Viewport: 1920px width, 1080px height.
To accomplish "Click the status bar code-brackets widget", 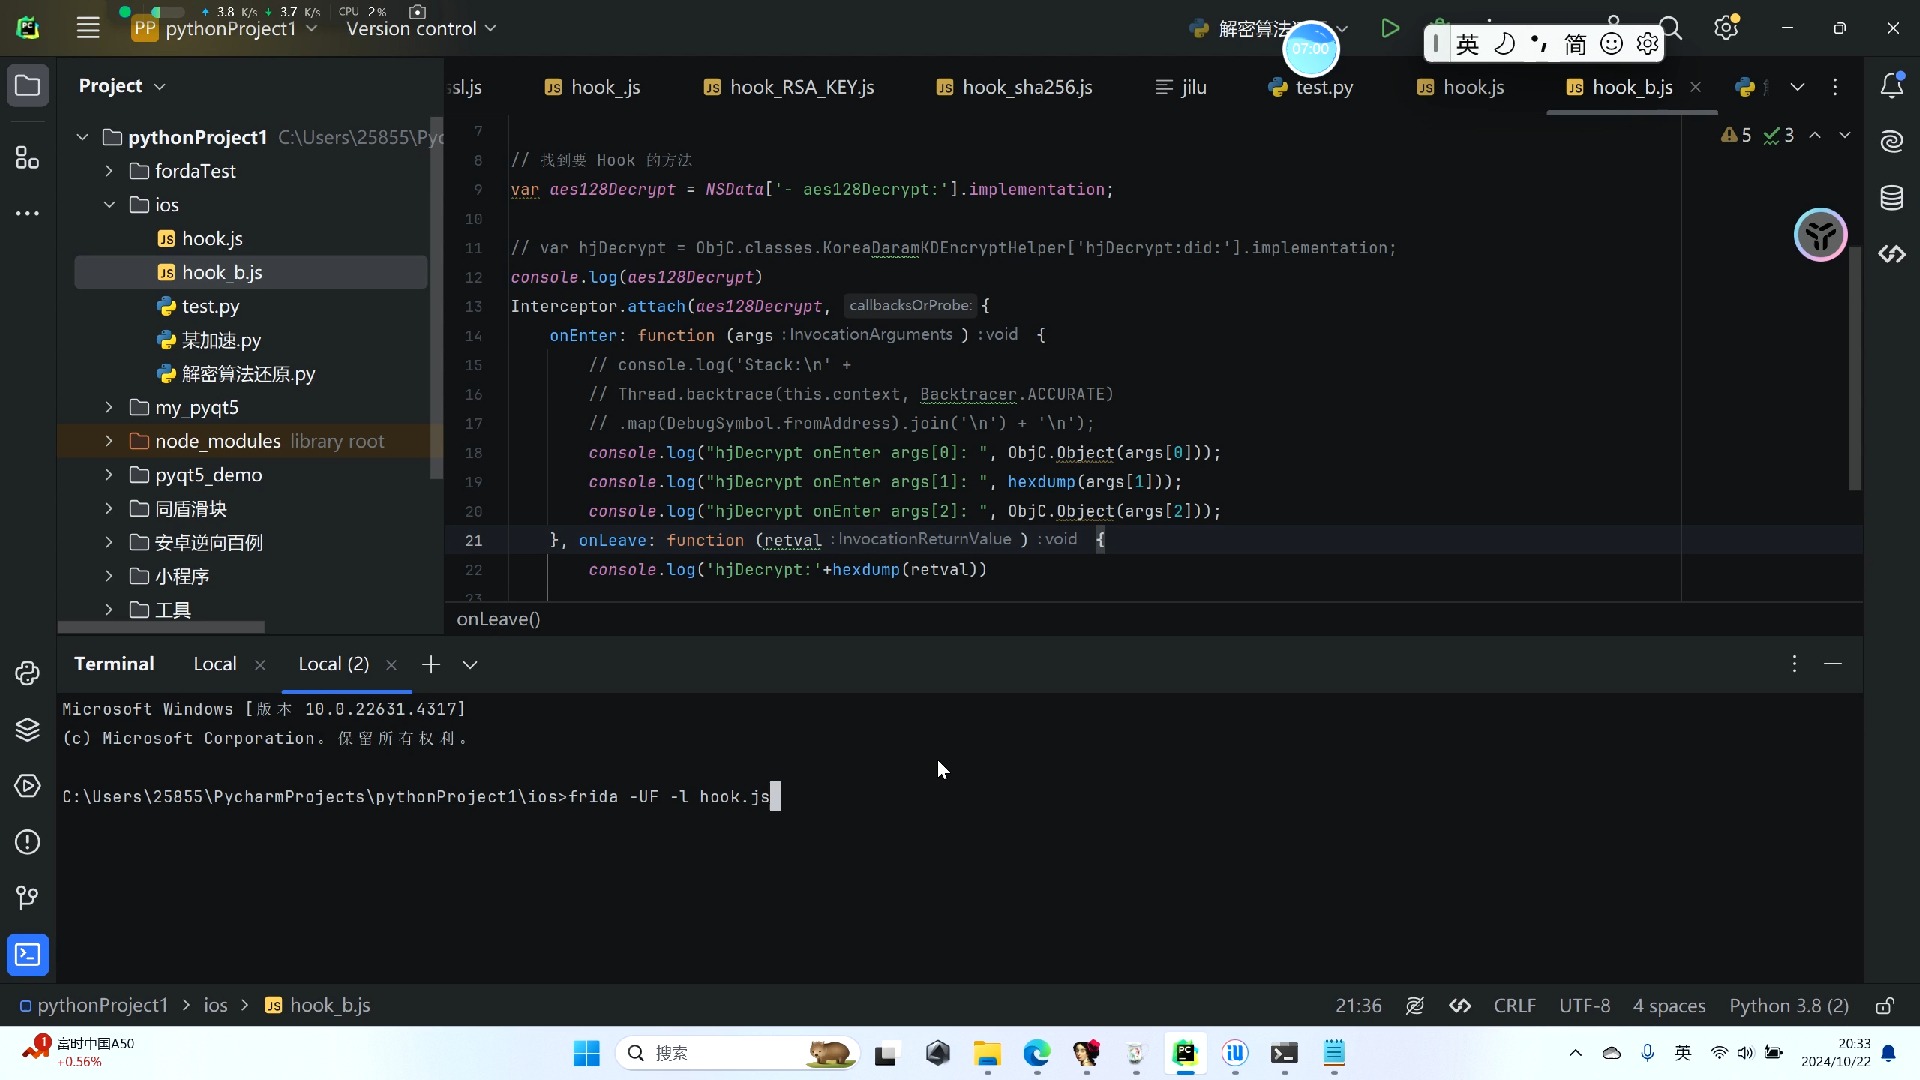I will (x=1461, y=1006).
